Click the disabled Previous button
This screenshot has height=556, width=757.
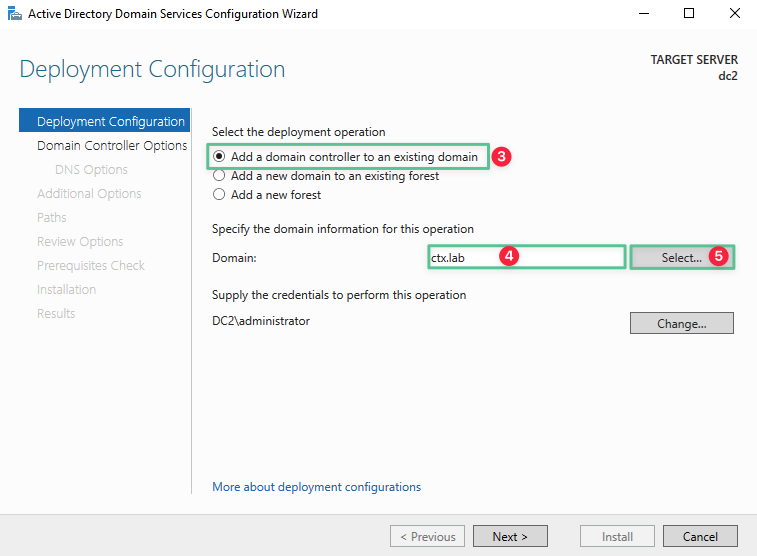tap(427, 537)
